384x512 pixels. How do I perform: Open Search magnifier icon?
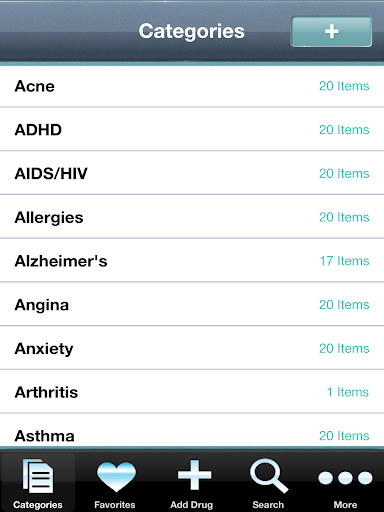pos(269,476)
